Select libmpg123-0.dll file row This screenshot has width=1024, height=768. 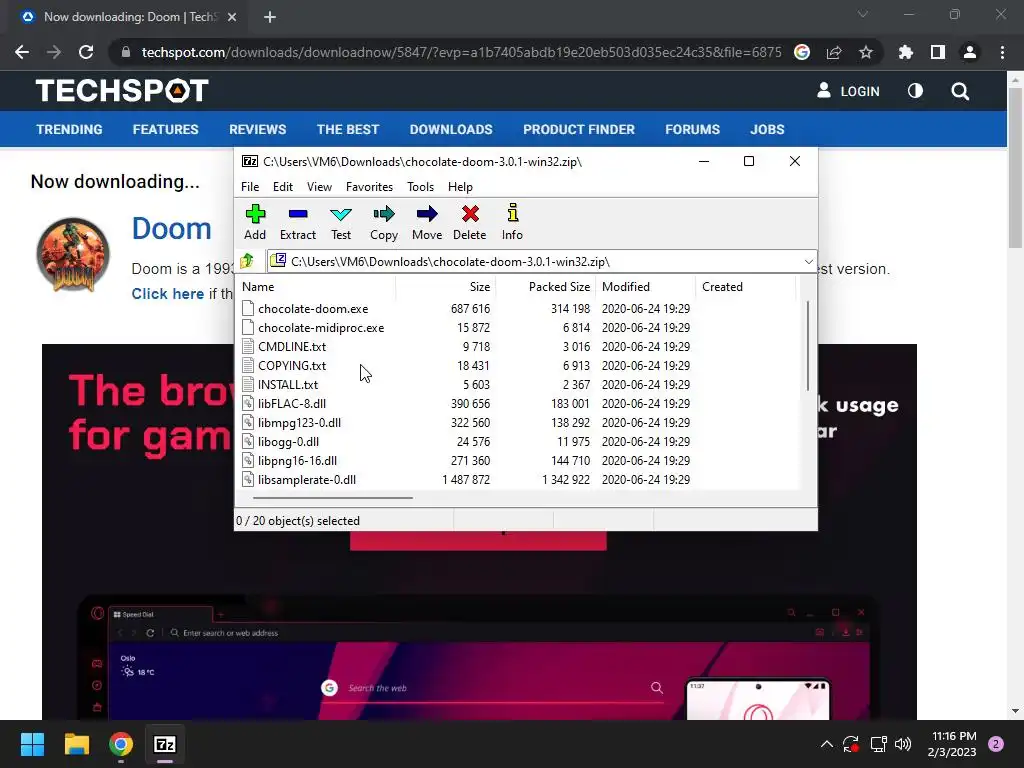(x=291, y=423)
